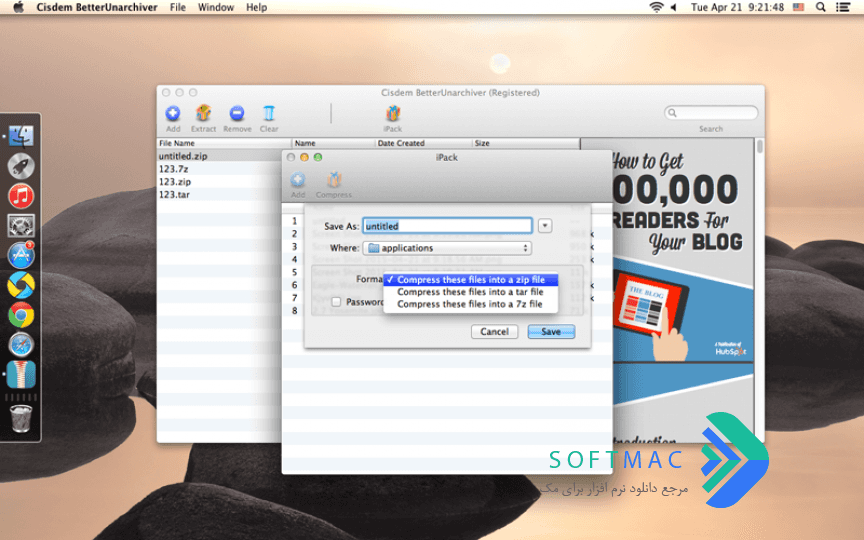Open the iPack tool in main toolbar
This screenshot has width=864, height=540.
(x=392, y=114)
